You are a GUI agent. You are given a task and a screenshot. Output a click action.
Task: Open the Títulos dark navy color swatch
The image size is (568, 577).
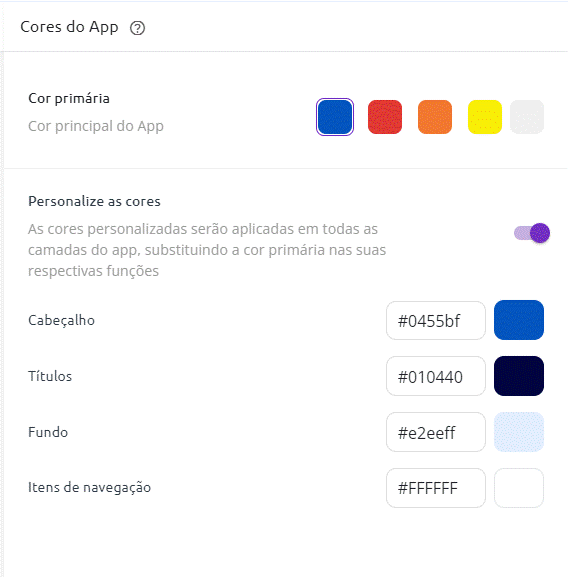519,376
